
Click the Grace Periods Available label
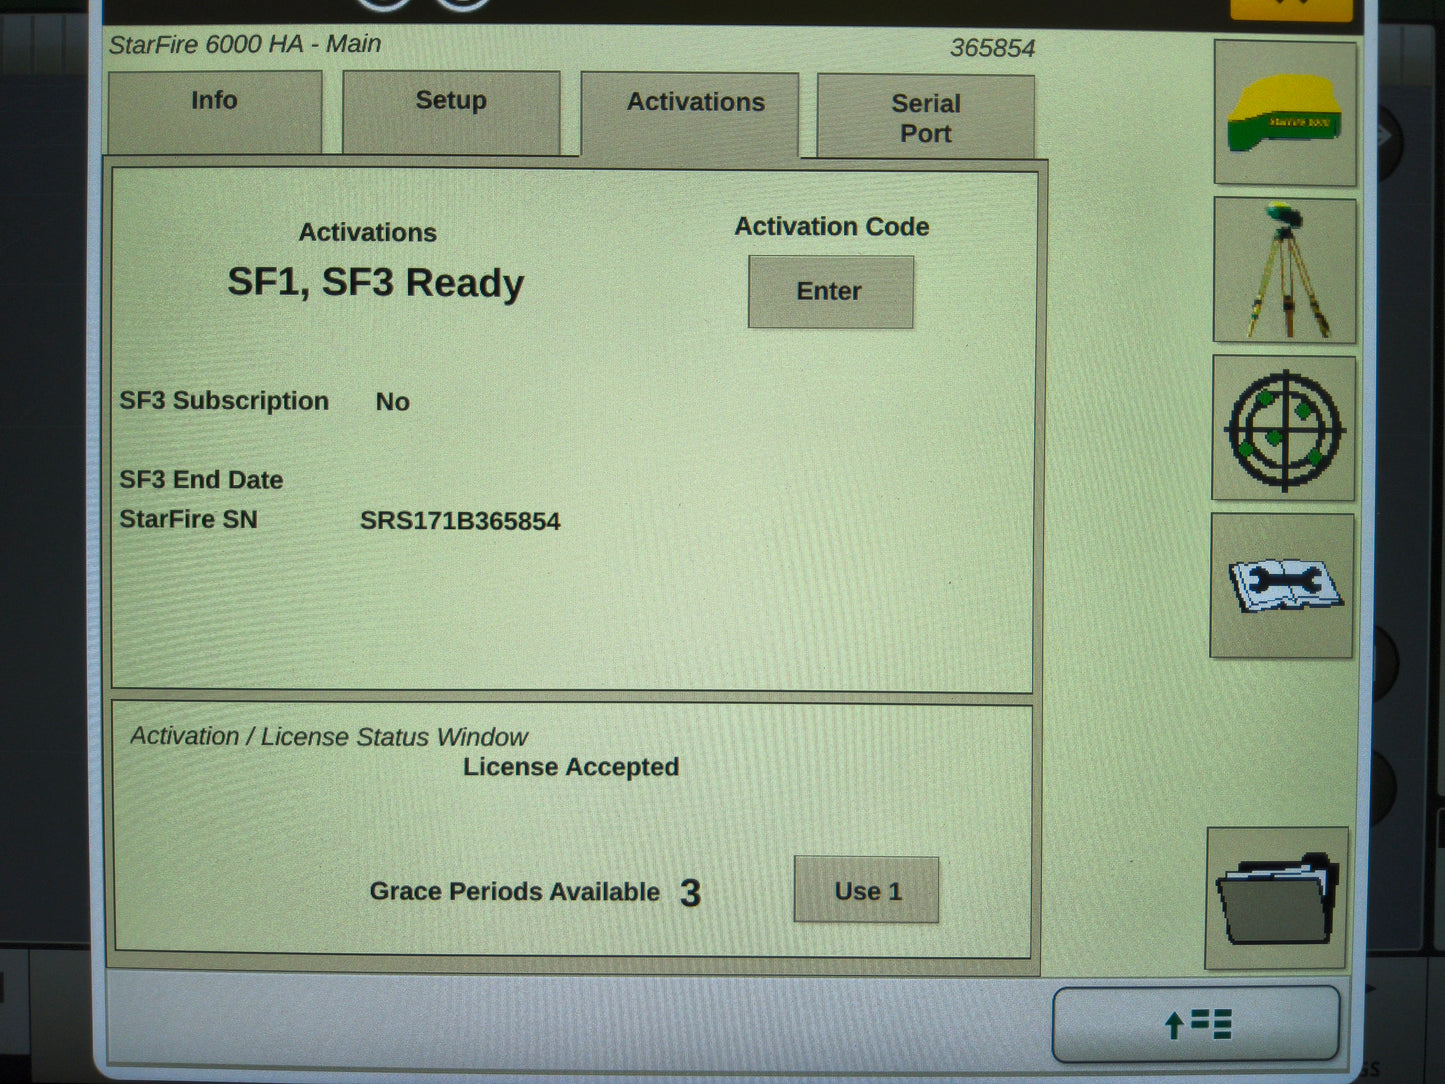(515, 891)
